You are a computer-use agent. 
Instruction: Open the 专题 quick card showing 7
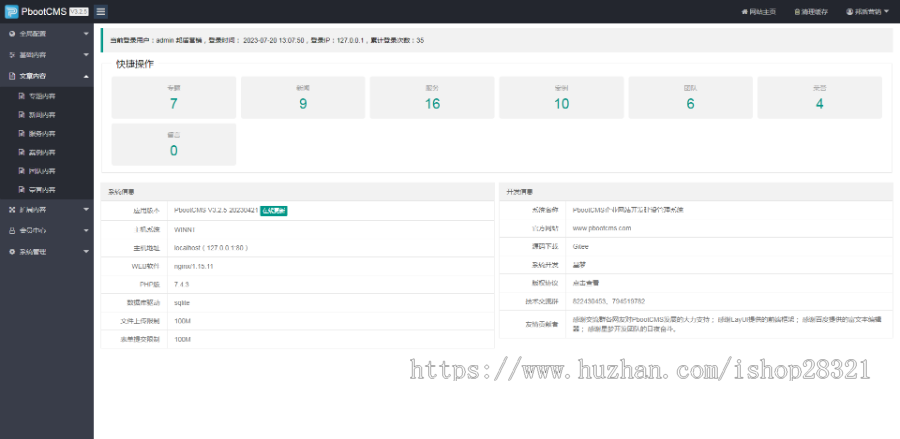(x=173, y=98)
